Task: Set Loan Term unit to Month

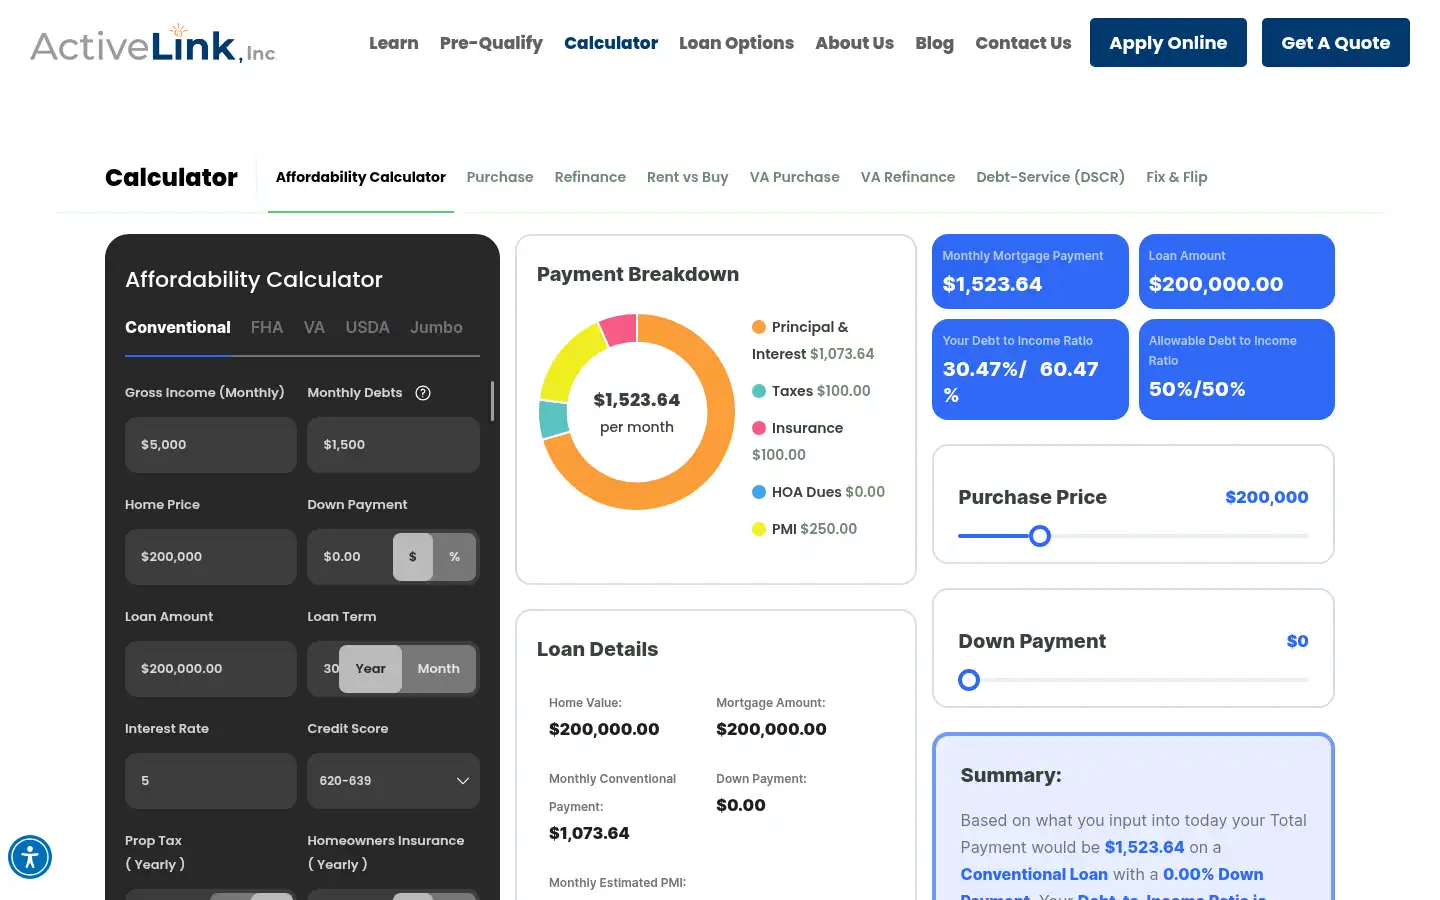Action: tap(439, 669)
